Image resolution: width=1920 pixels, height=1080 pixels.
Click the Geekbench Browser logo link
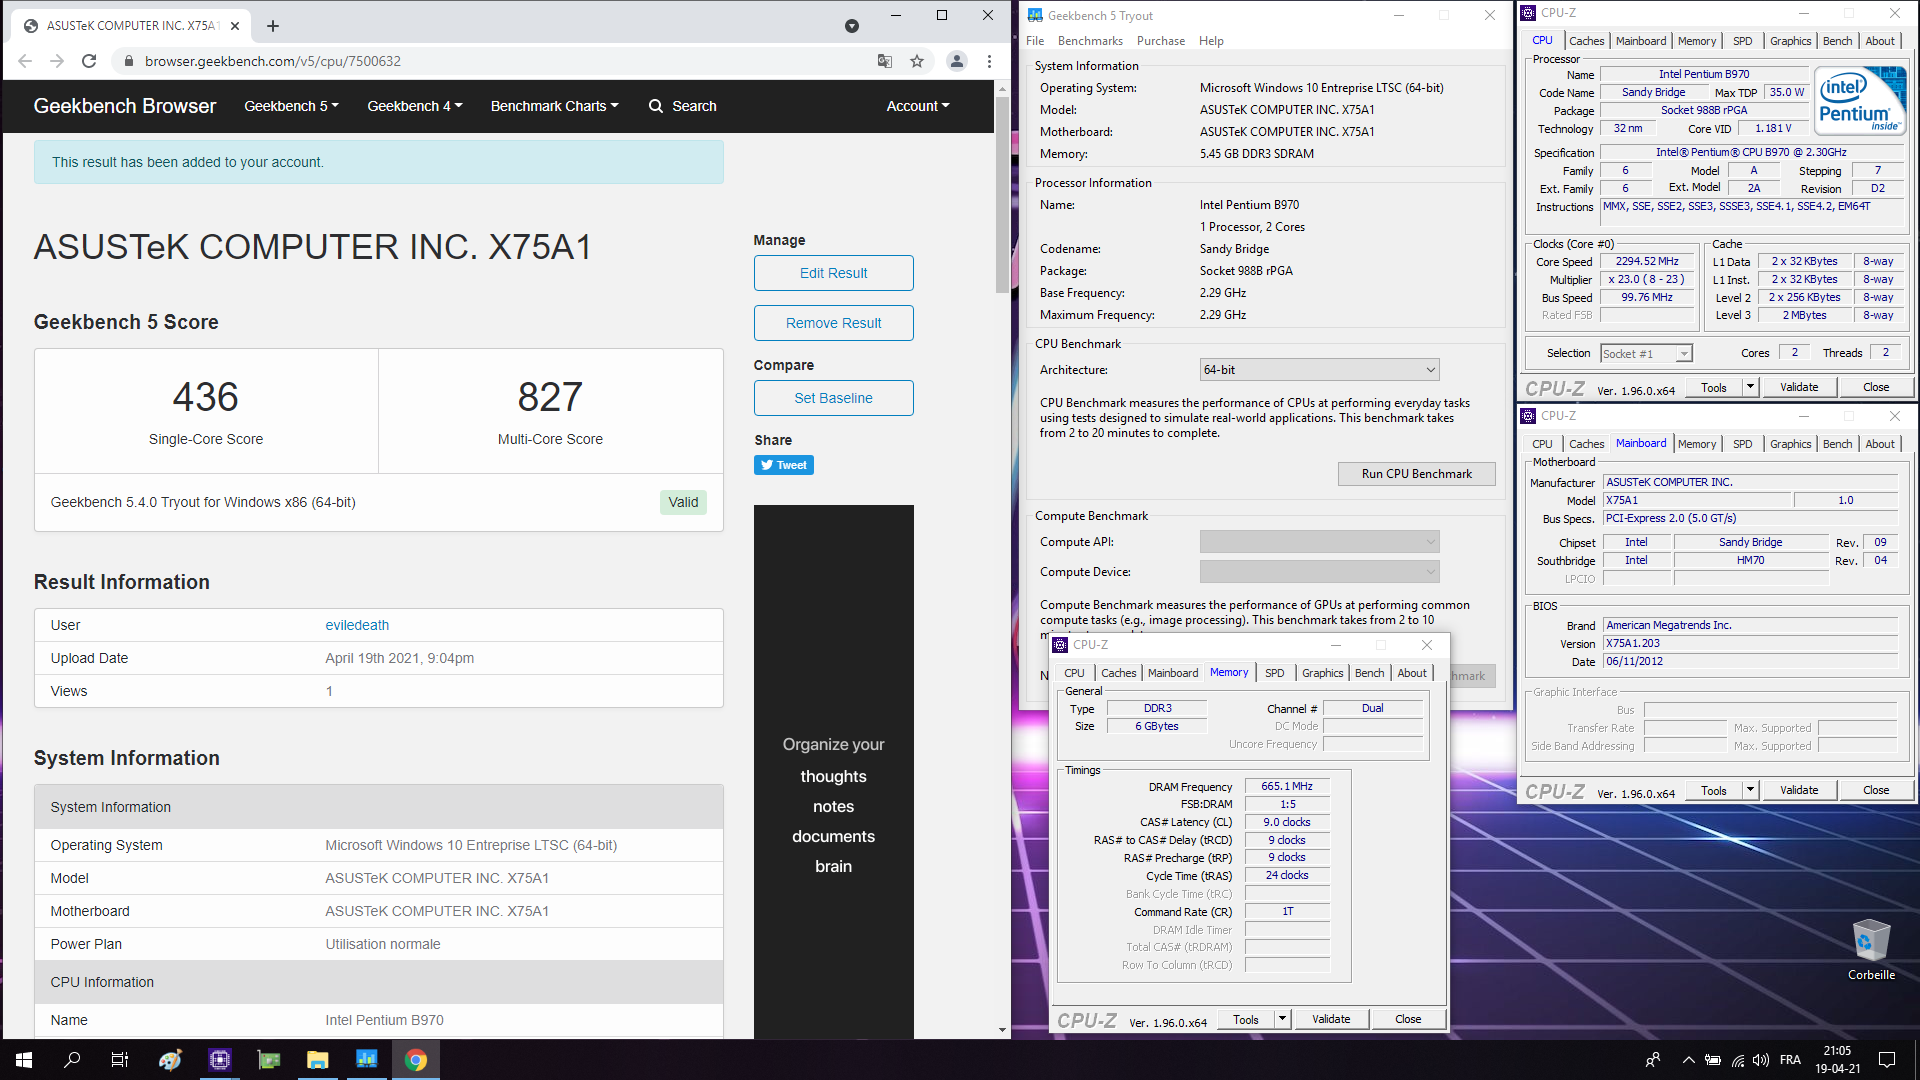(x=125, y=106)
